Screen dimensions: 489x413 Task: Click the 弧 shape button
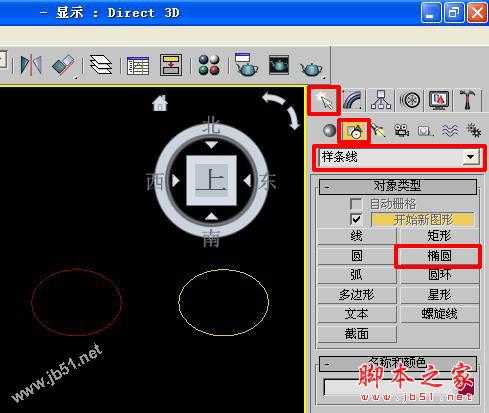coord(357,275)
